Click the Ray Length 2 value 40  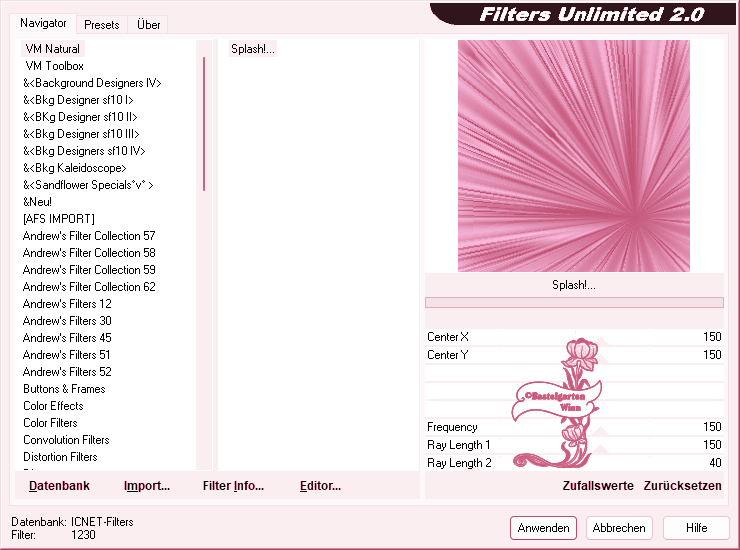tap(715, 463)
